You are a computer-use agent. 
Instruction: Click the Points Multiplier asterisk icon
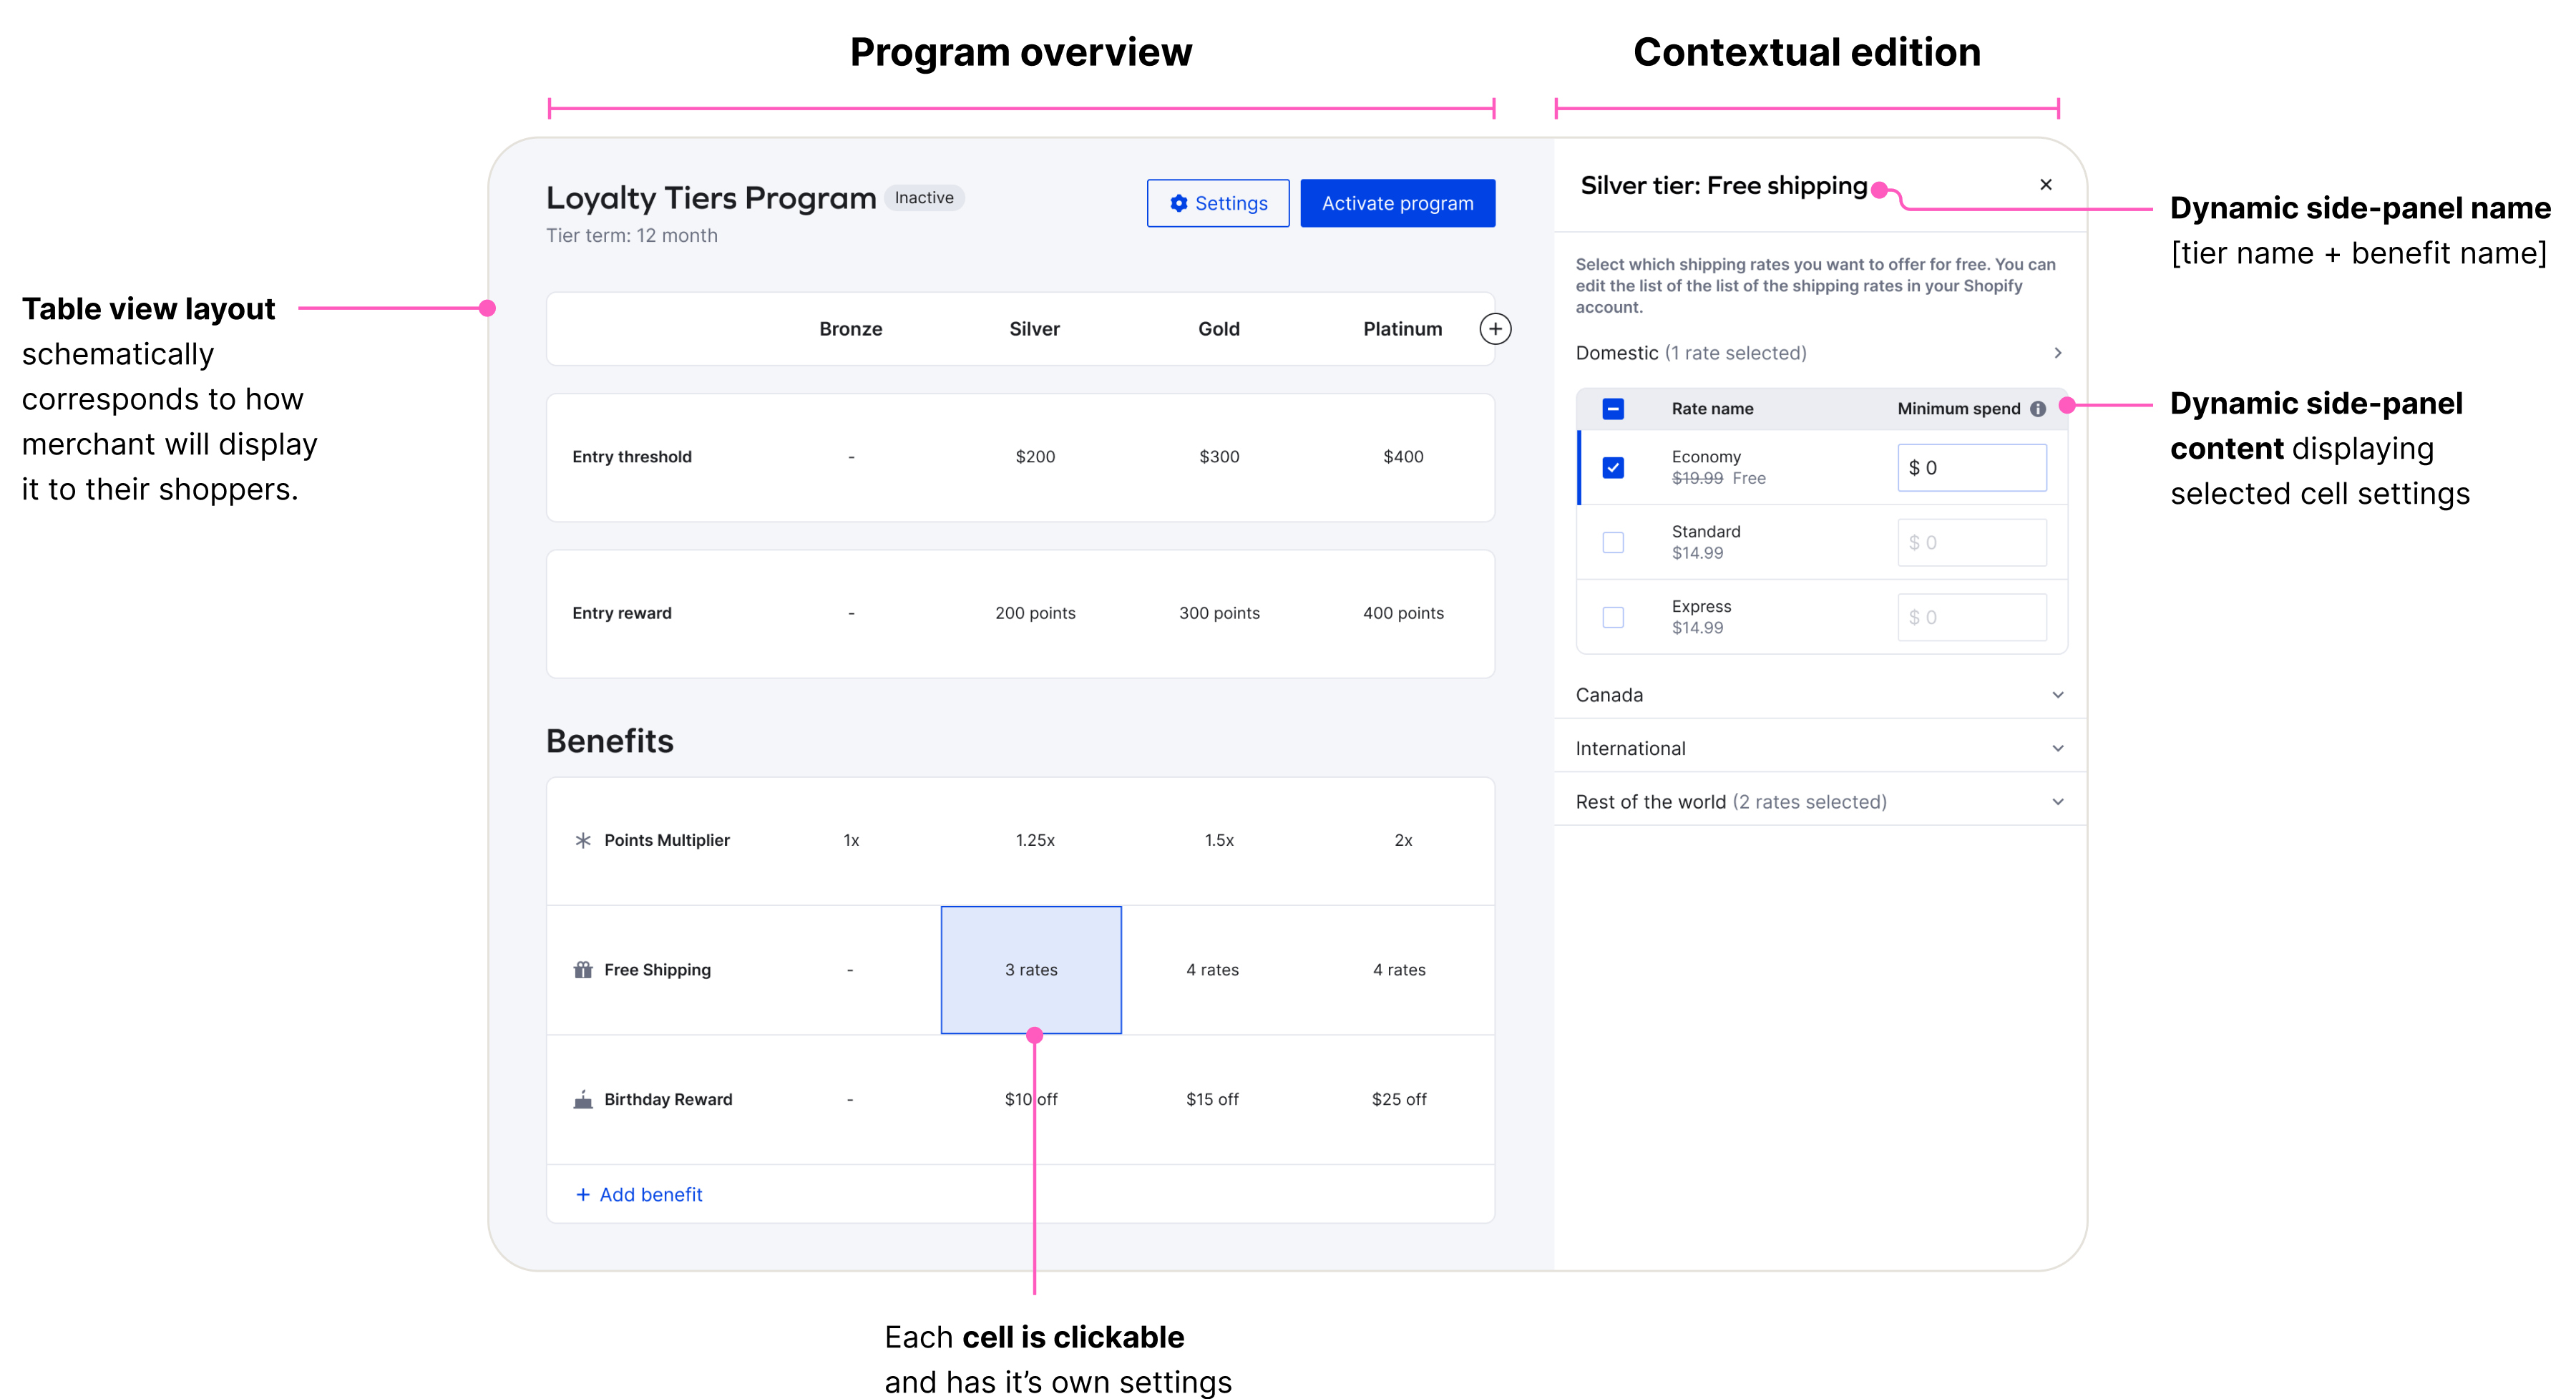tap(583, 840)
